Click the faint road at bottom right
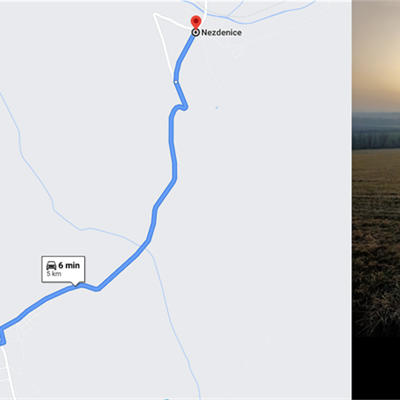This screenshot has height=400, width=400. tap(248, 365)
